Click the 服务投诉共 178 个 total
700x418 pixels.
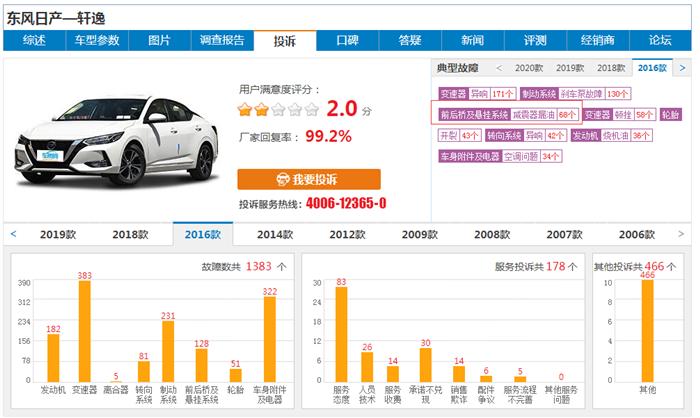tap(536, 267)
